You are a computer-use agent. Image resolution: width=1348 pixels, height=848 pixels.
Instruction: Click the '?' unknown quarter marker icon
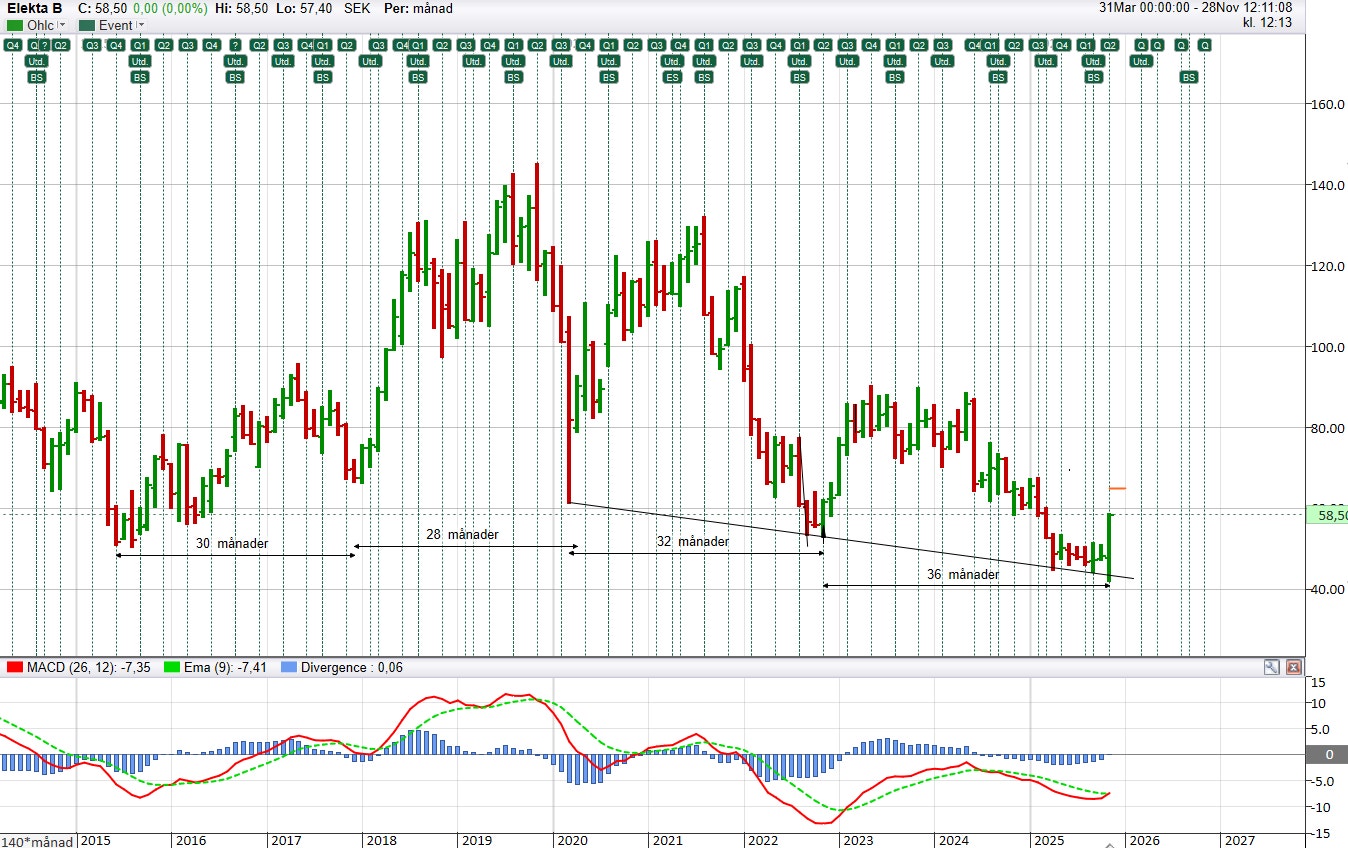(x=45, y=45)
